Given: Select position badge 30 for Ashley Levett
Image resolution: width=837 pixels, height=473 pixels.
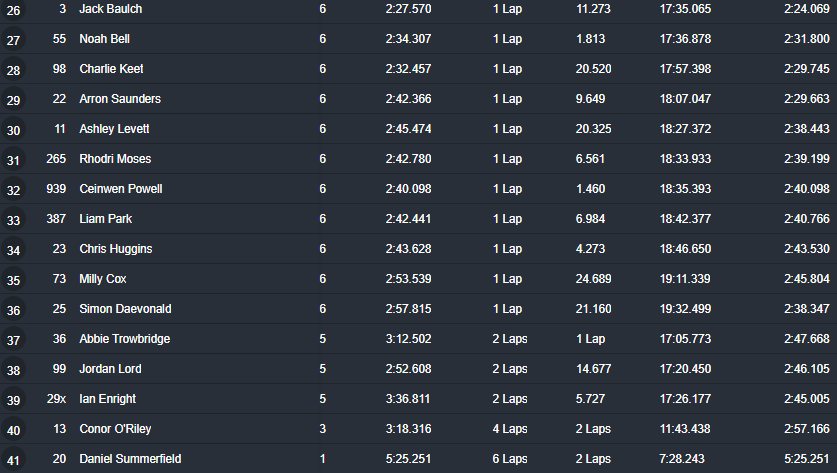Looking at the screenshot, I should [13, 130].
